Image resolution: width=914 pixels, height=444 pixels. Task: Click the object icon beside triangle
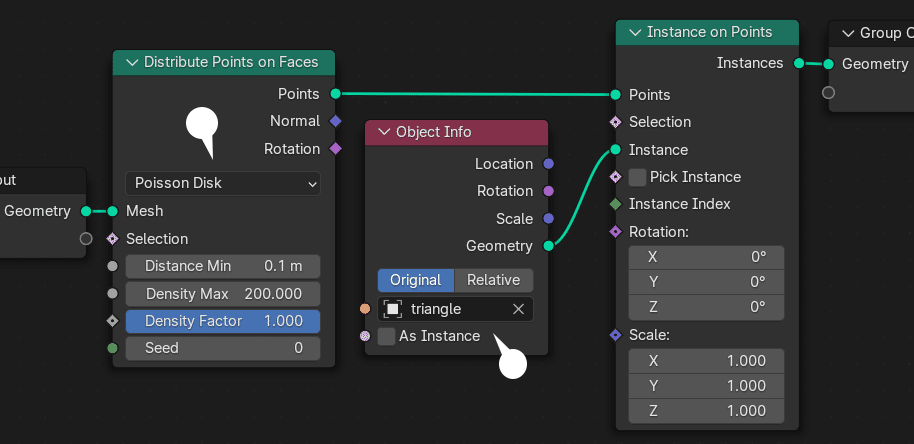click(393, 309)
